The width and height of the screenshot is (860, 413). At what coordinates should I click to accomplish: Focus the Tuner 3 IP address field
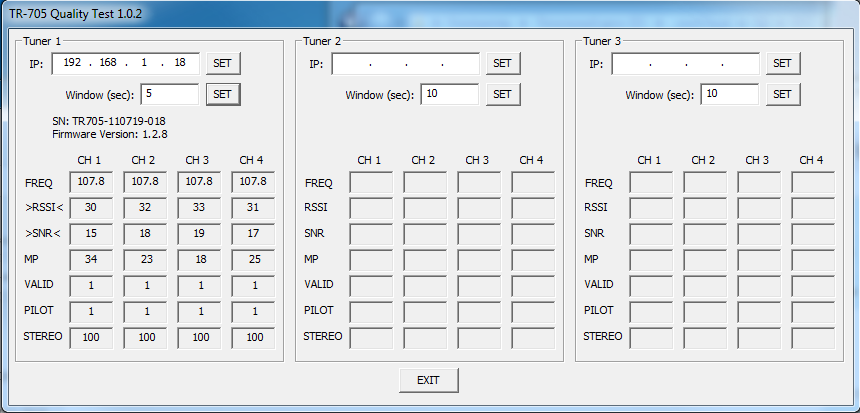click(686, 63)
